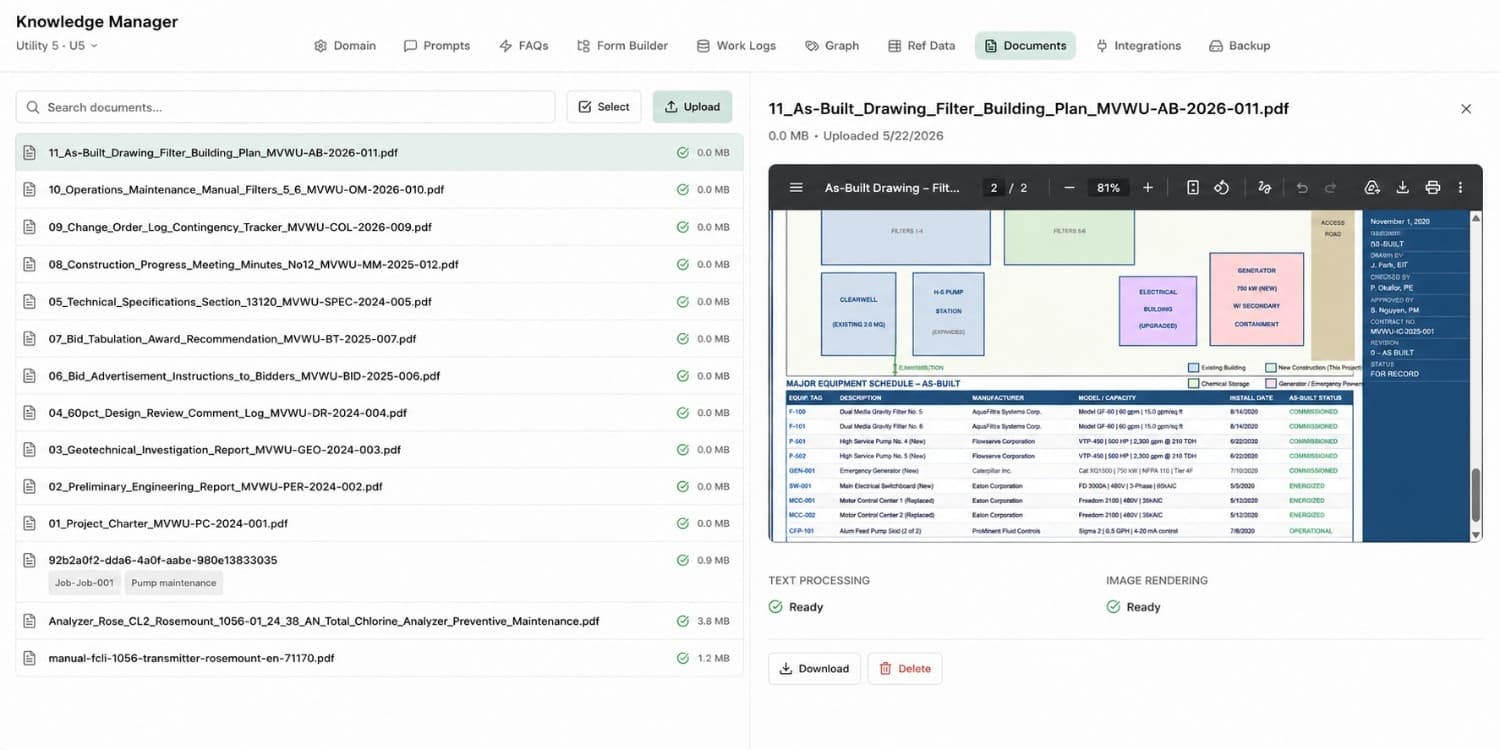Click the green check of Analyzer_Rose_CL2 row

point(683,621)
